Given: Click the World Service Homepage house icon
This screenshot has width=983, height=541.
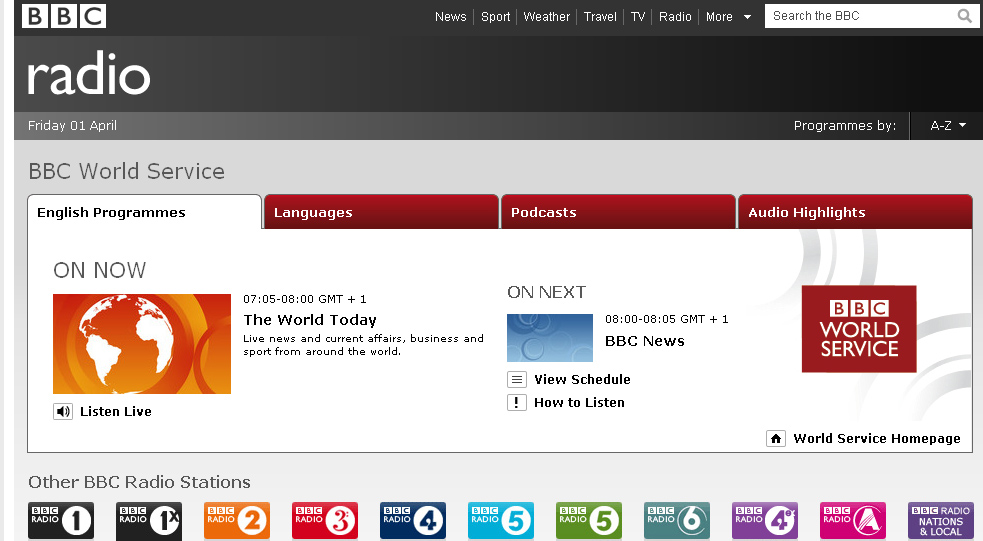Looking at the screenshot, I should coord(775,438).
